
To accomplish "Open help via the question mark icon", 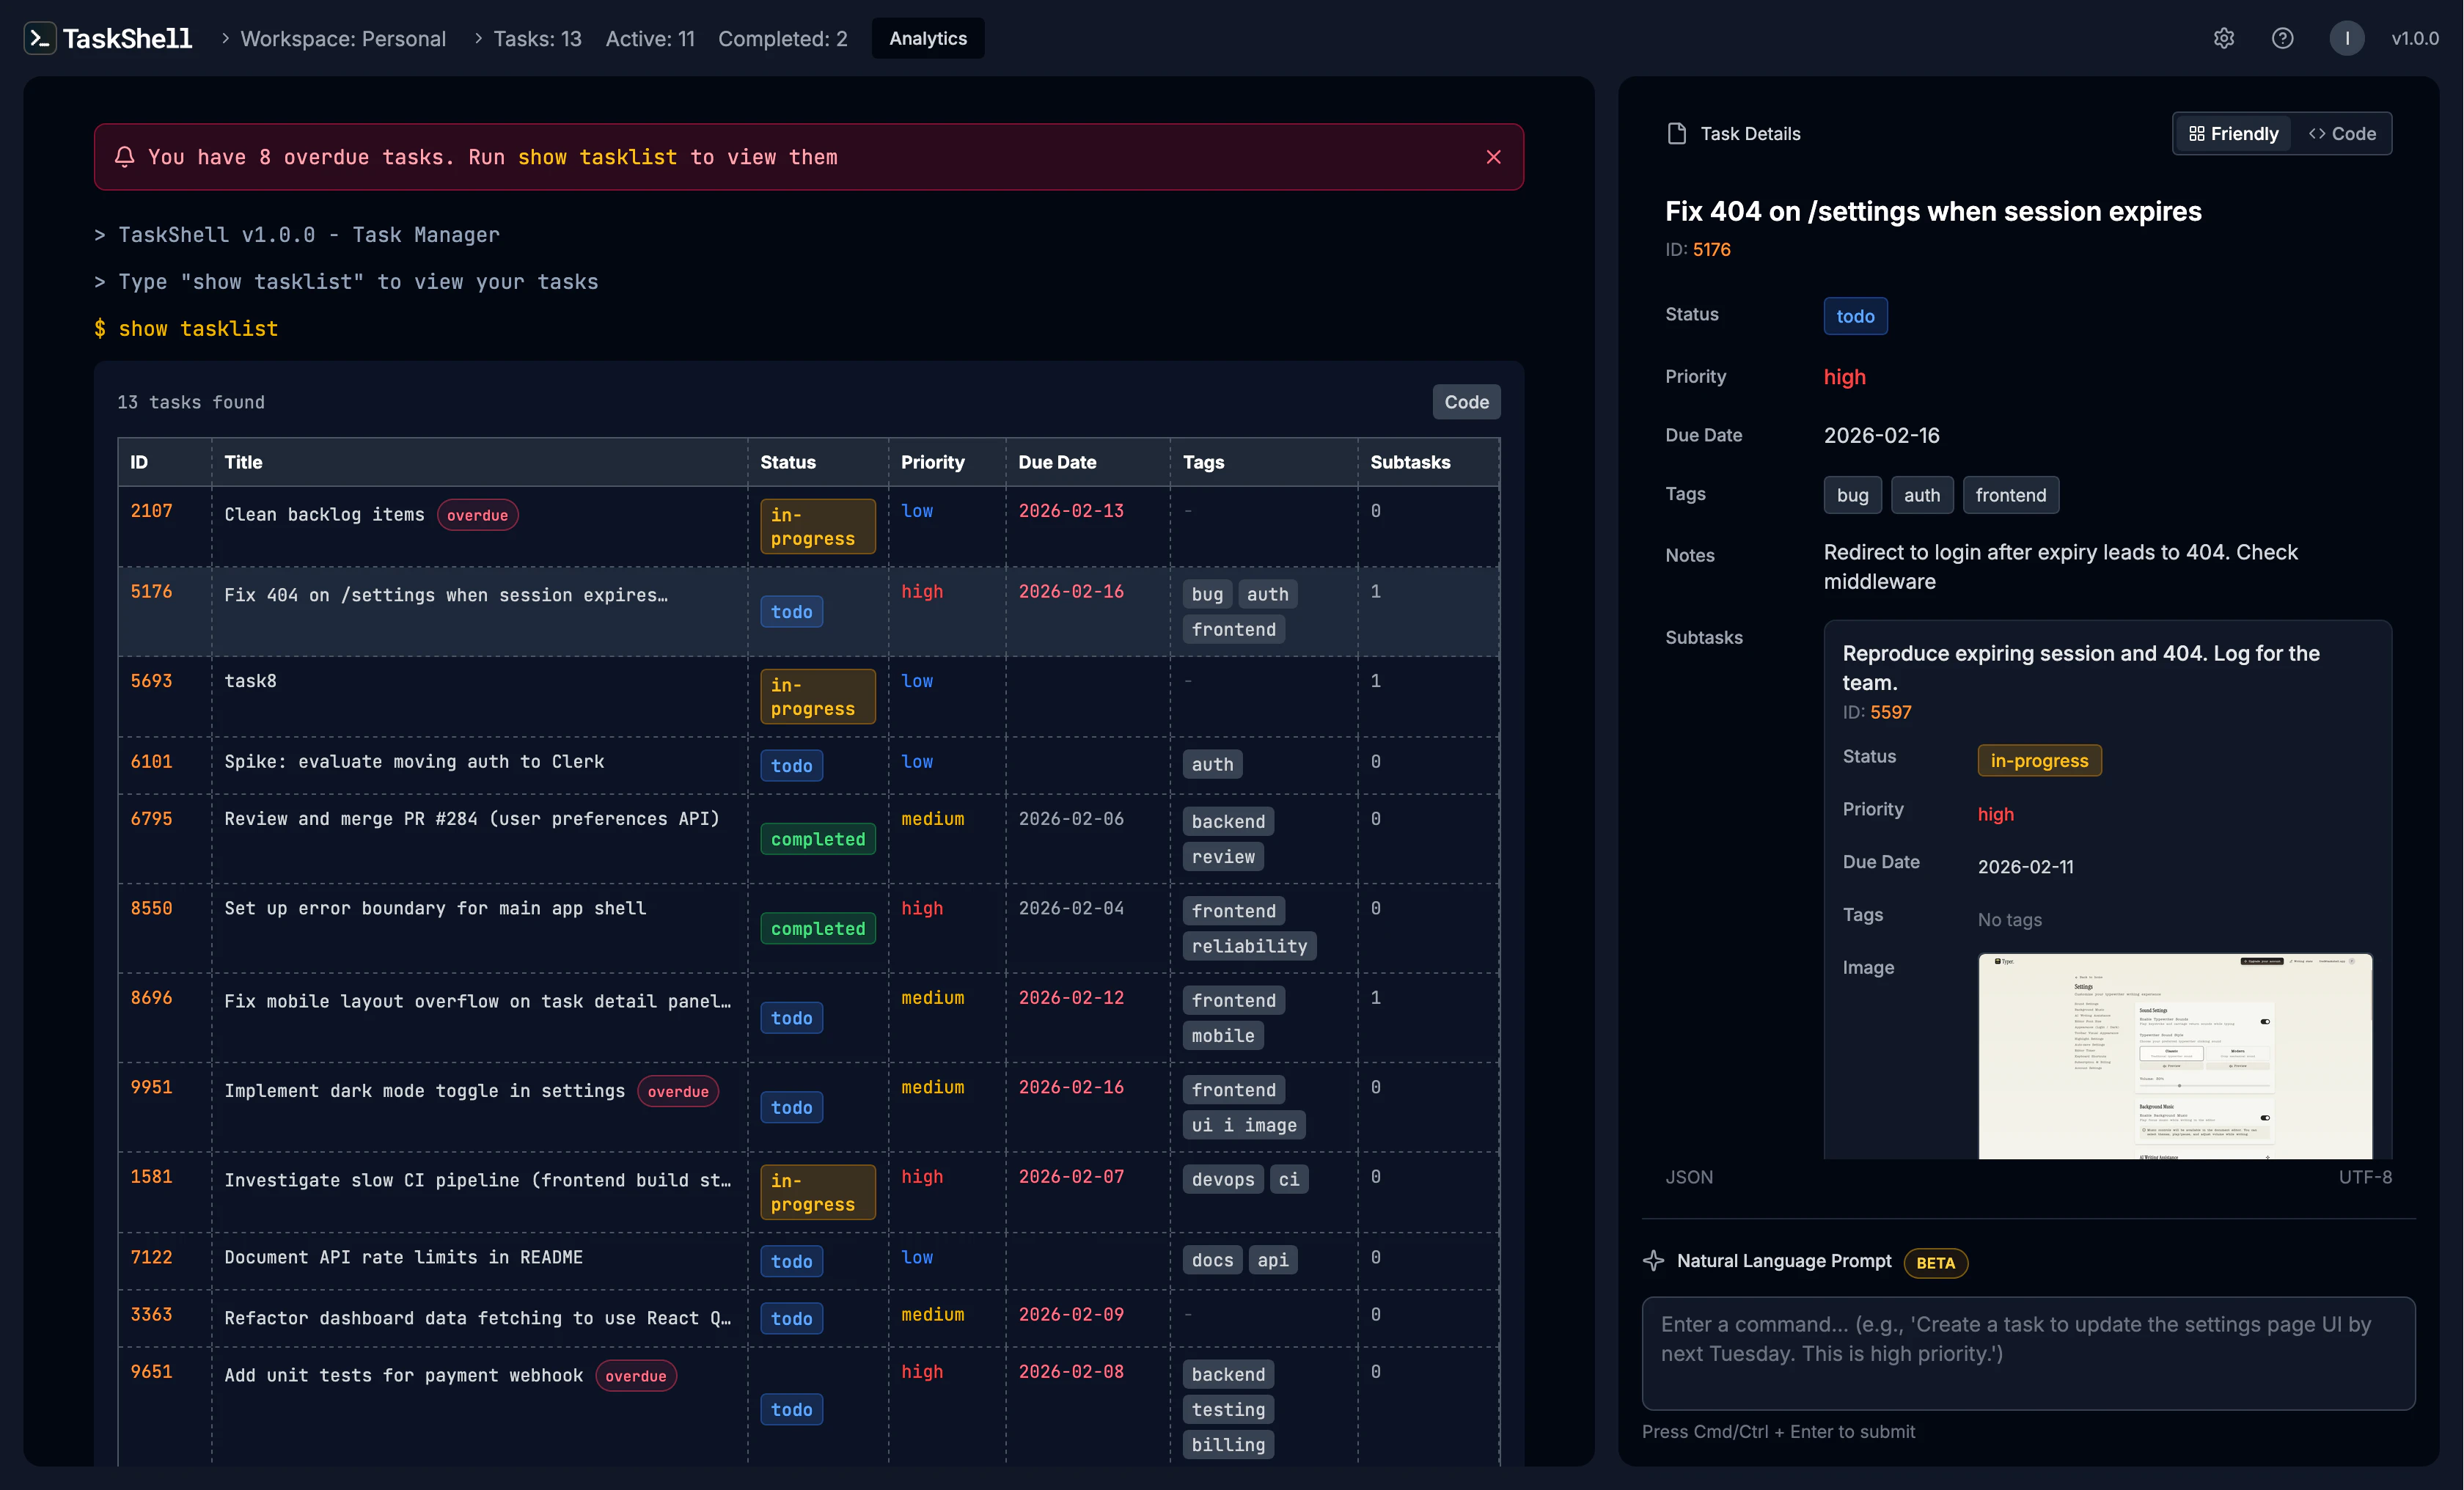I will coord(2283,38).
